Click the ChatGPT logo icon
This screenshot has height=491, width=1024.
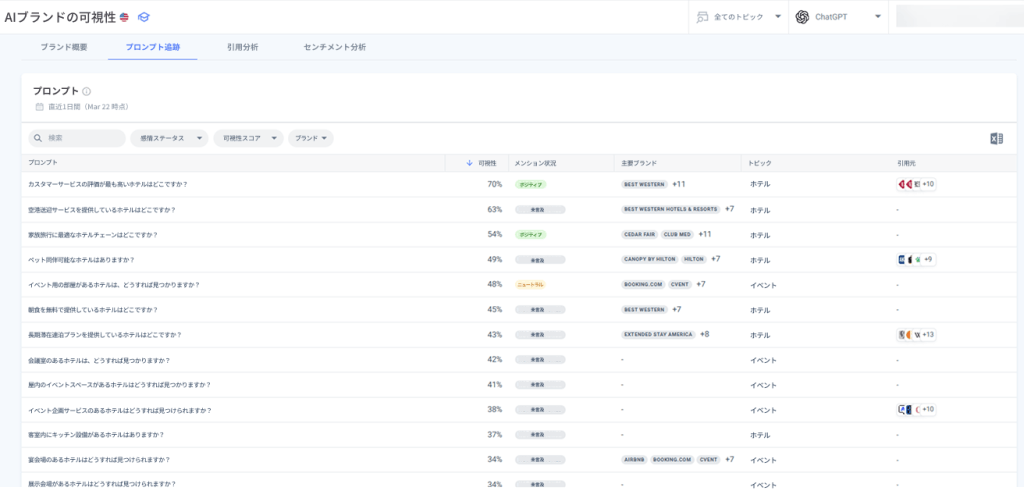point(802,17)
